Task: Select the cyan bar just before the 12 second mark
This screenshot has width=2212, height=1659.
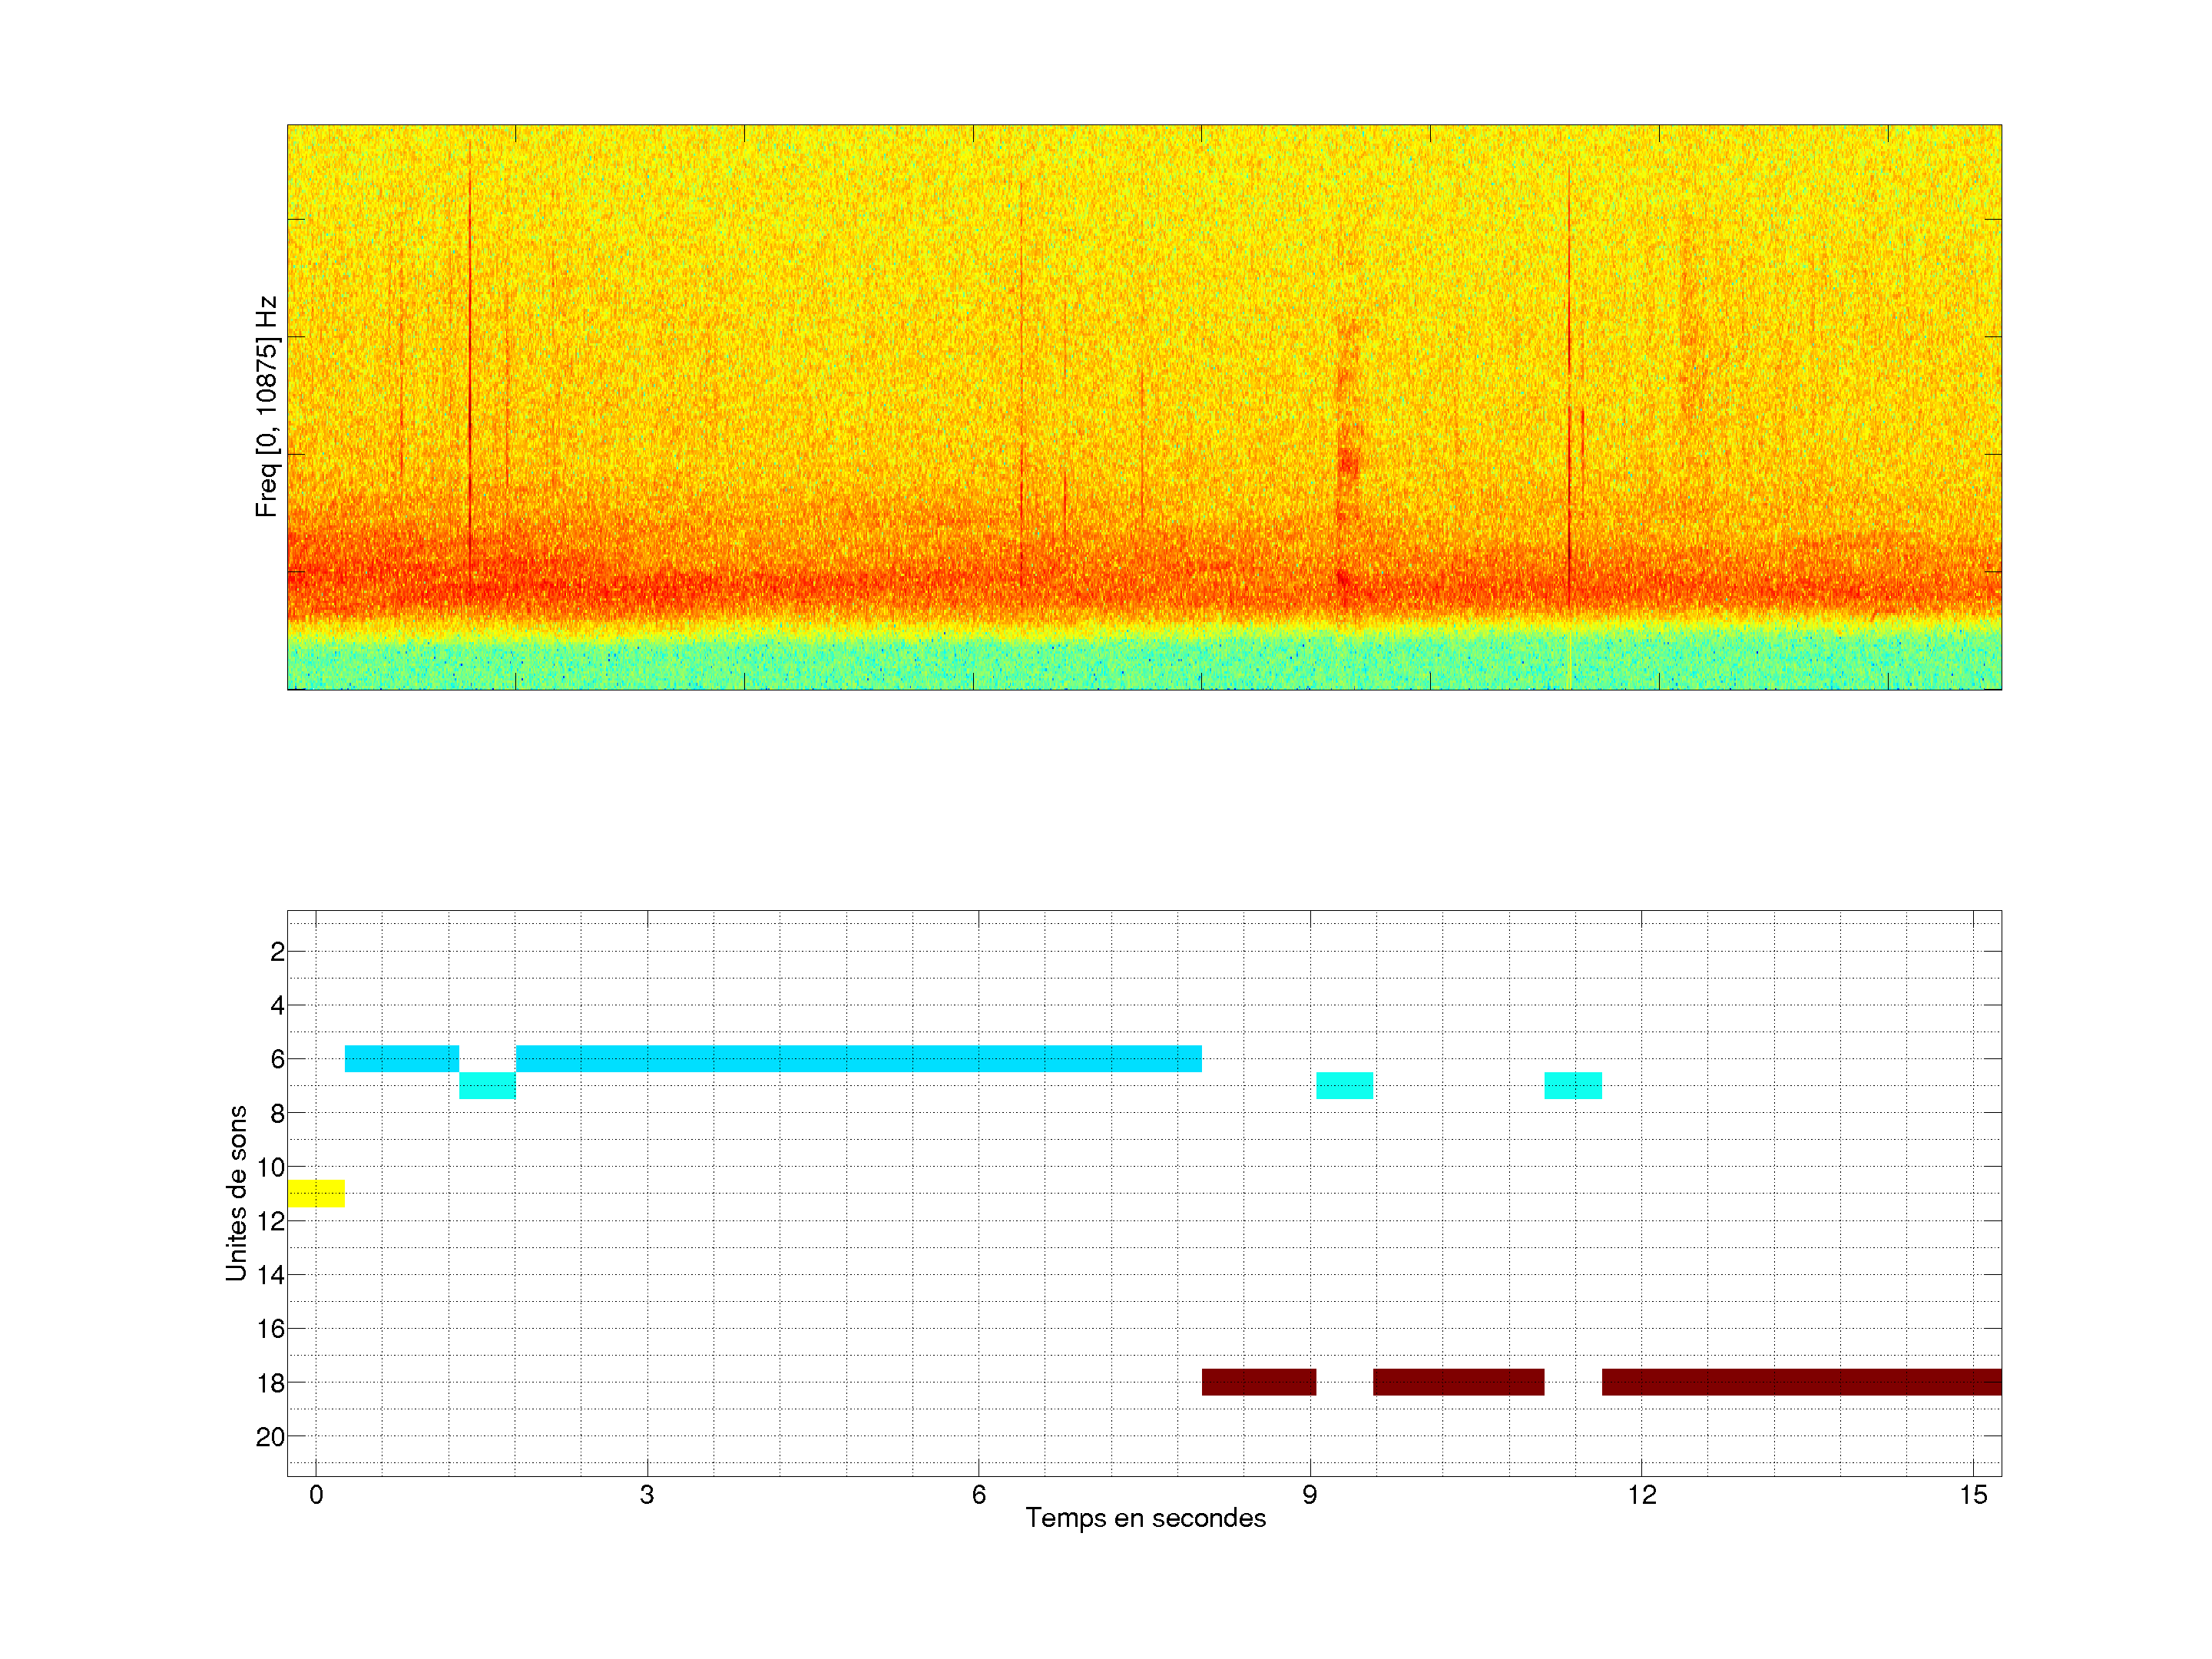Action: (x=1572, y=1085)
